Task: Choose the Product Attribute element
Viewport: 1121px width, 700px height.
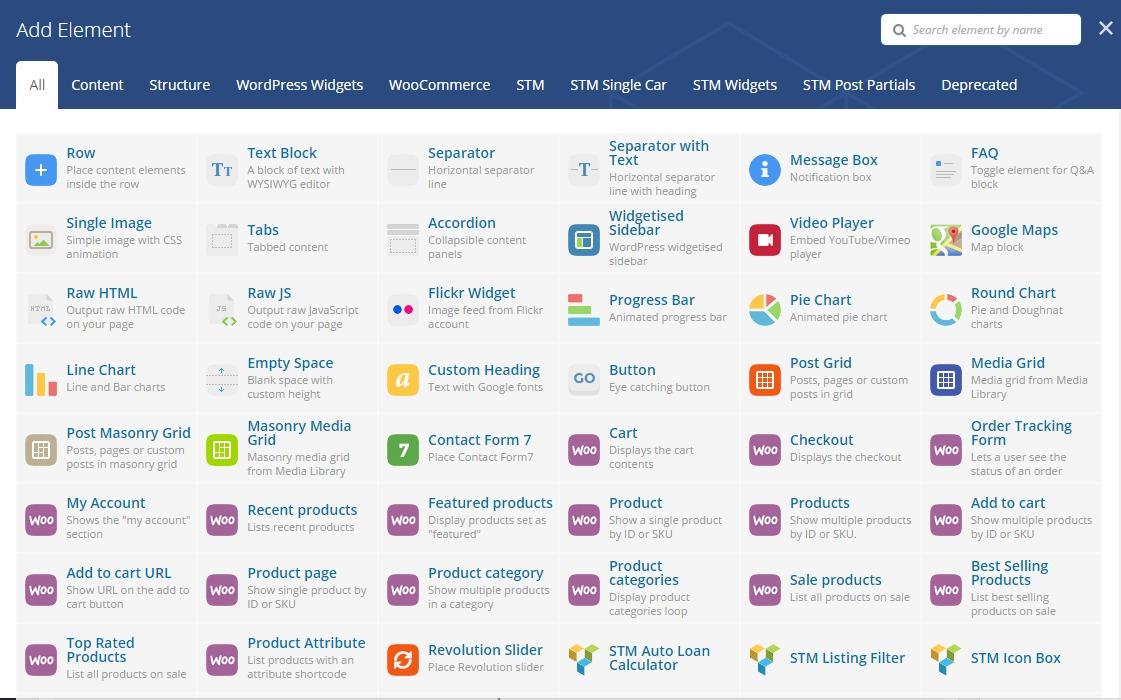Action: [287, 658]
